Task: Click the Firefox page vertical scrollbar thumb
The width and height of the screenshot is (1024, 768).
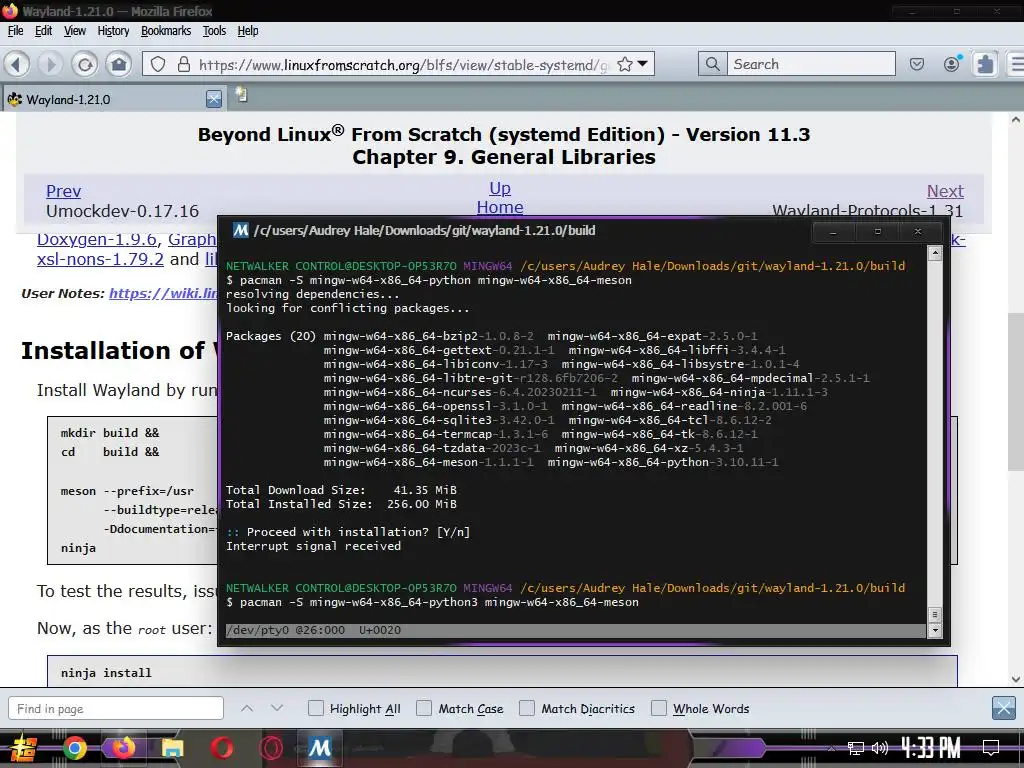Action: pyautogui.click(x=1016, y=391)
